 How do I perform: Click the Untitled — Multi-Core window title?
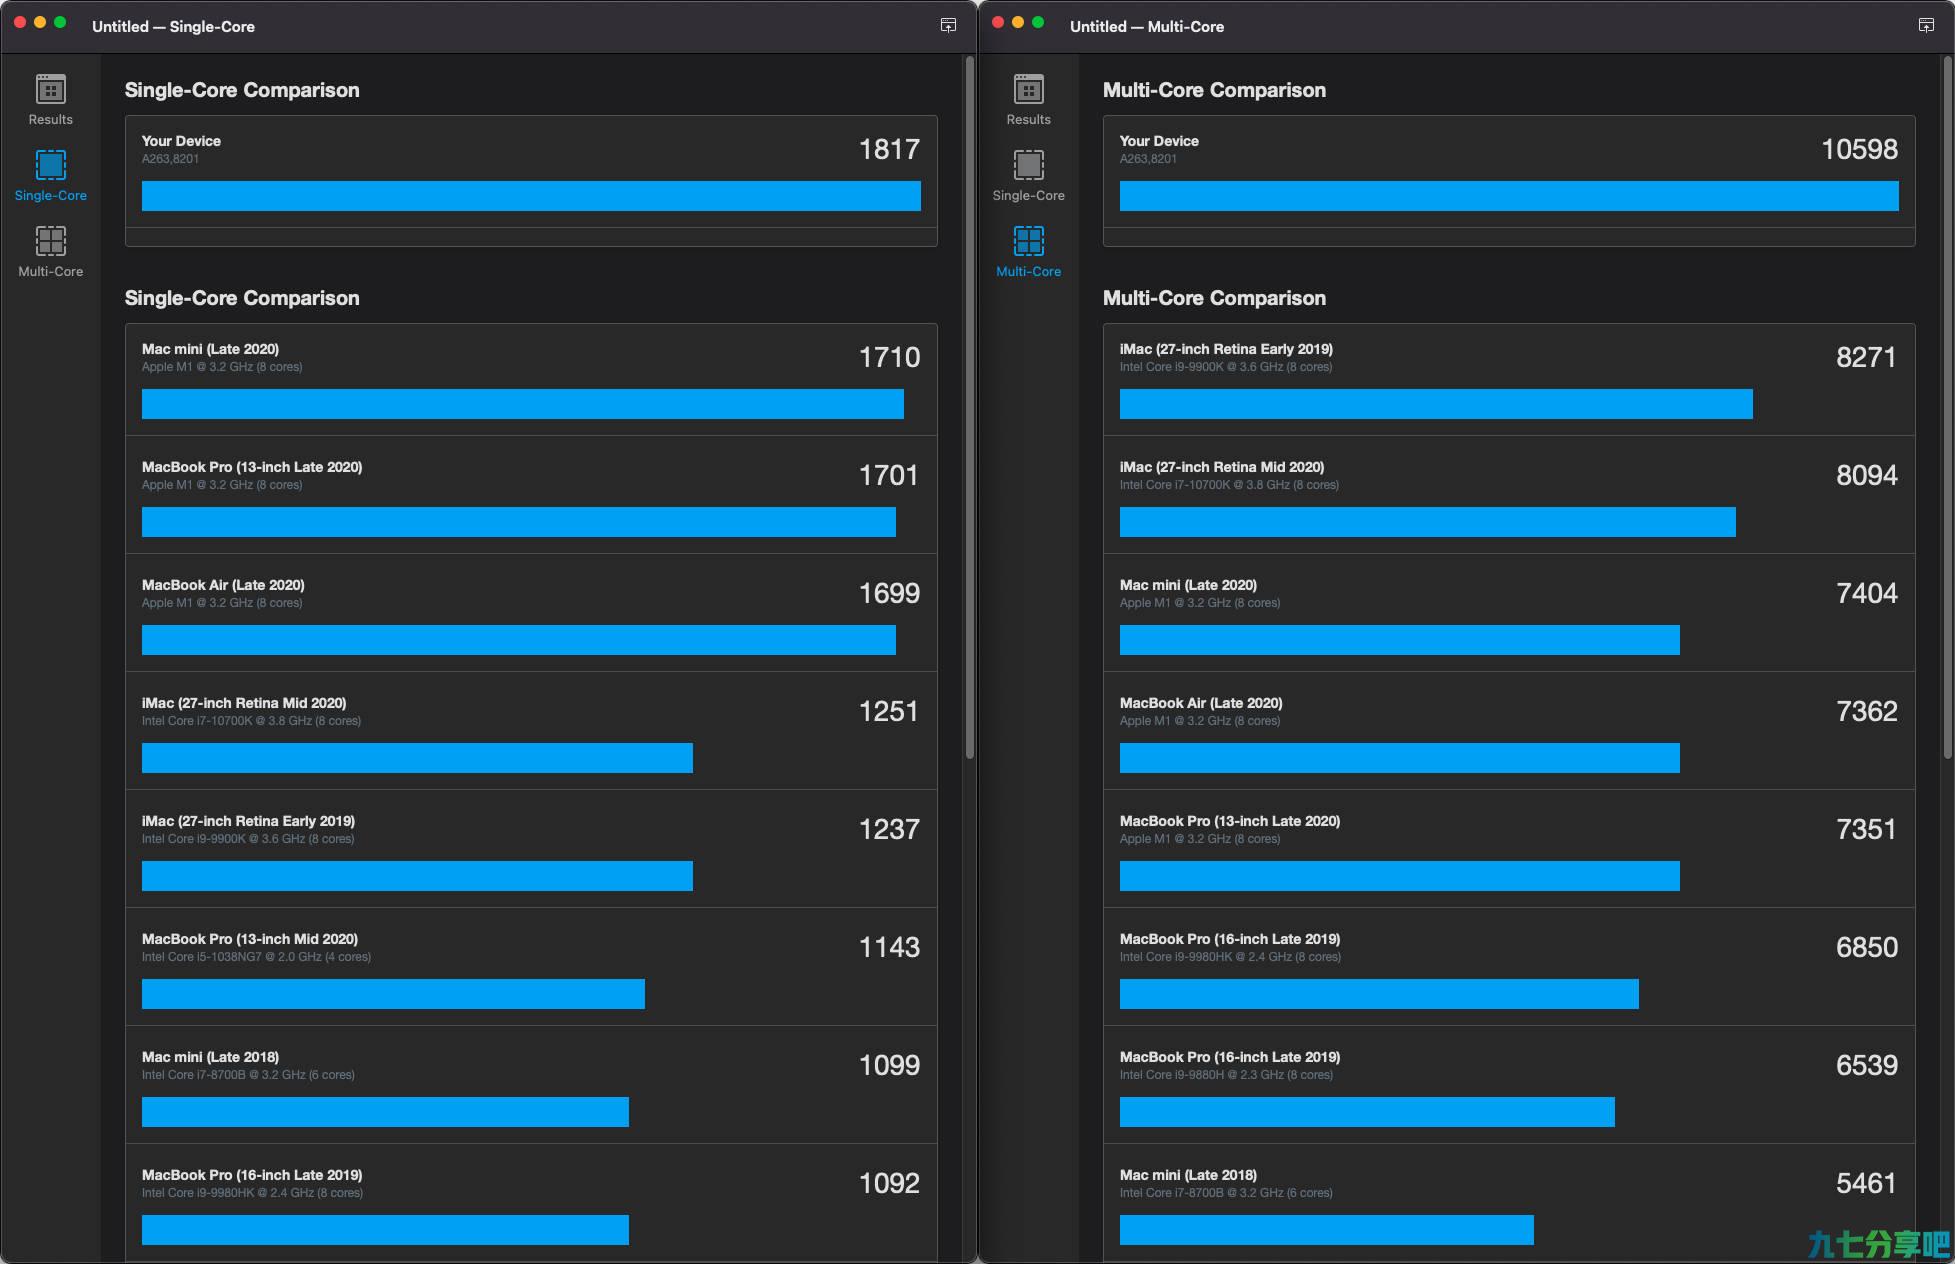1147,26
